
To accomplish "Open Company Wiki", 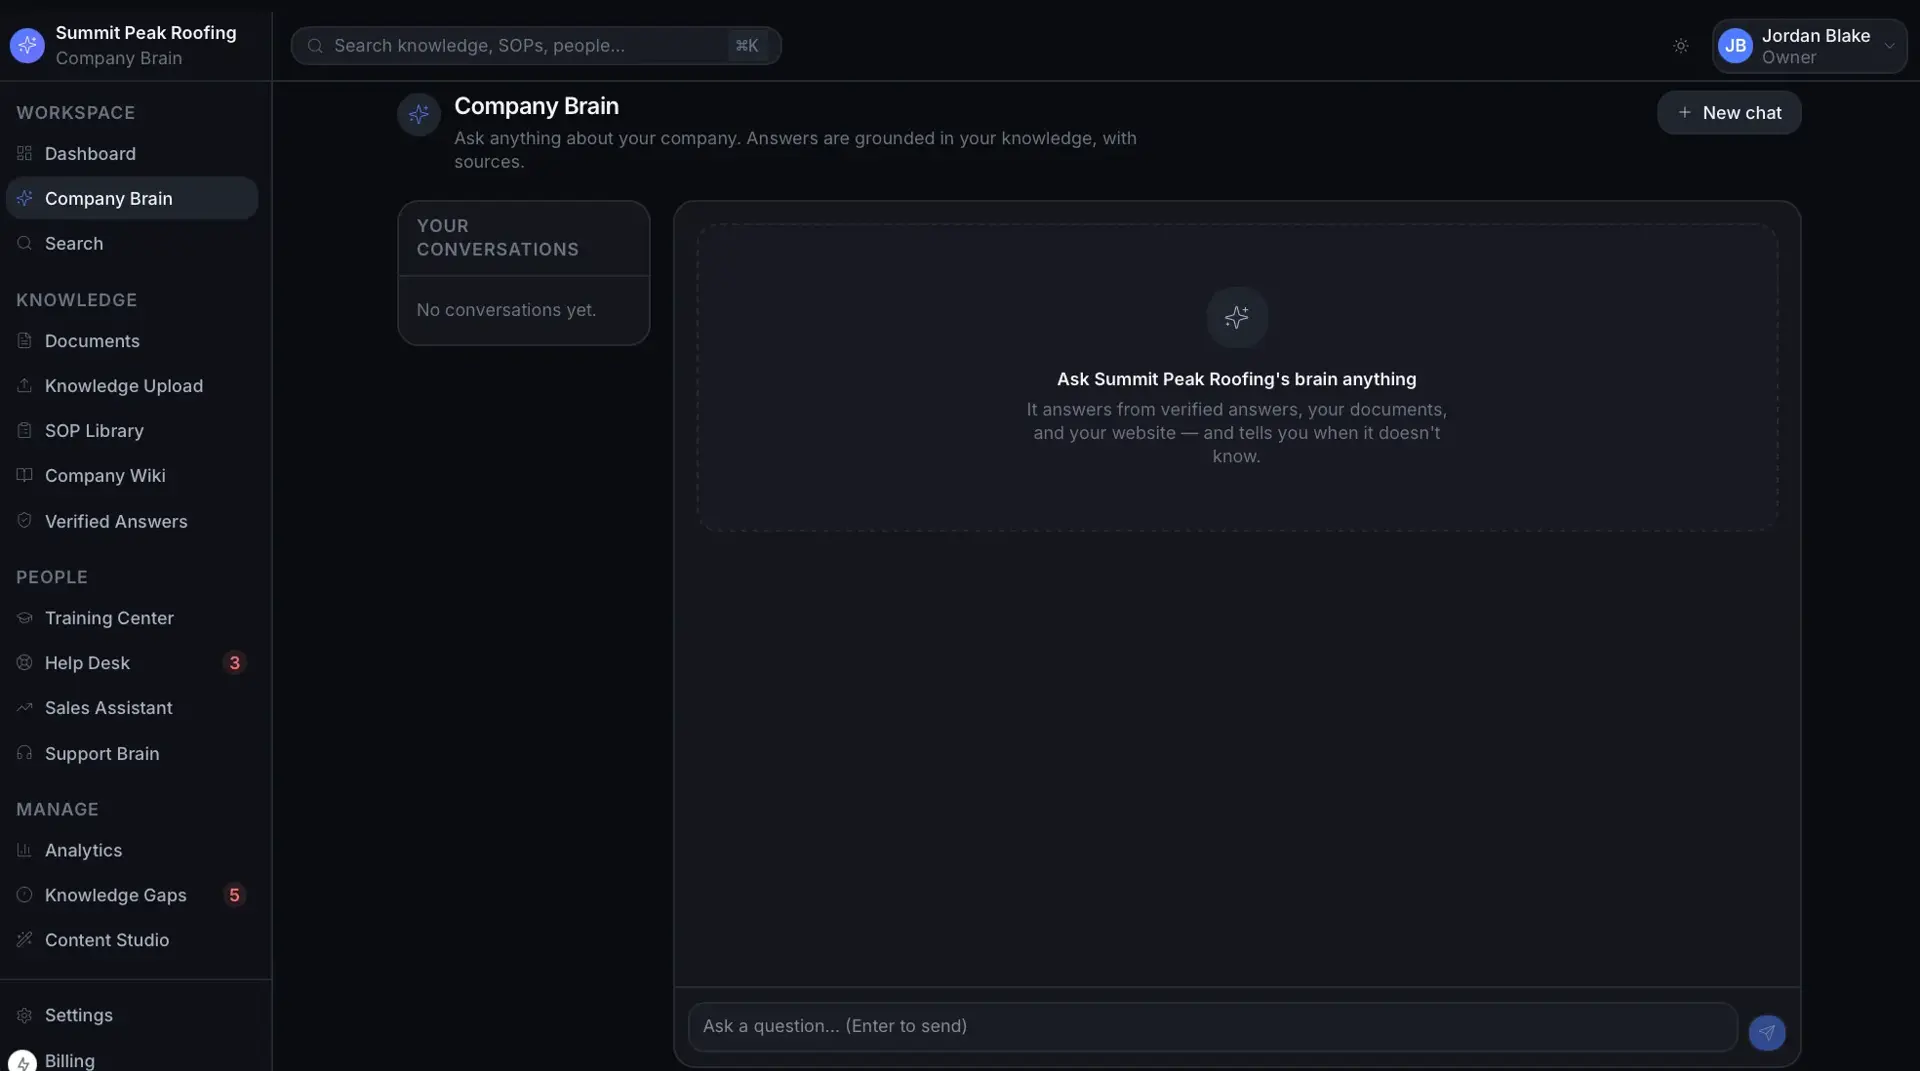I will (x=132, y=475).
